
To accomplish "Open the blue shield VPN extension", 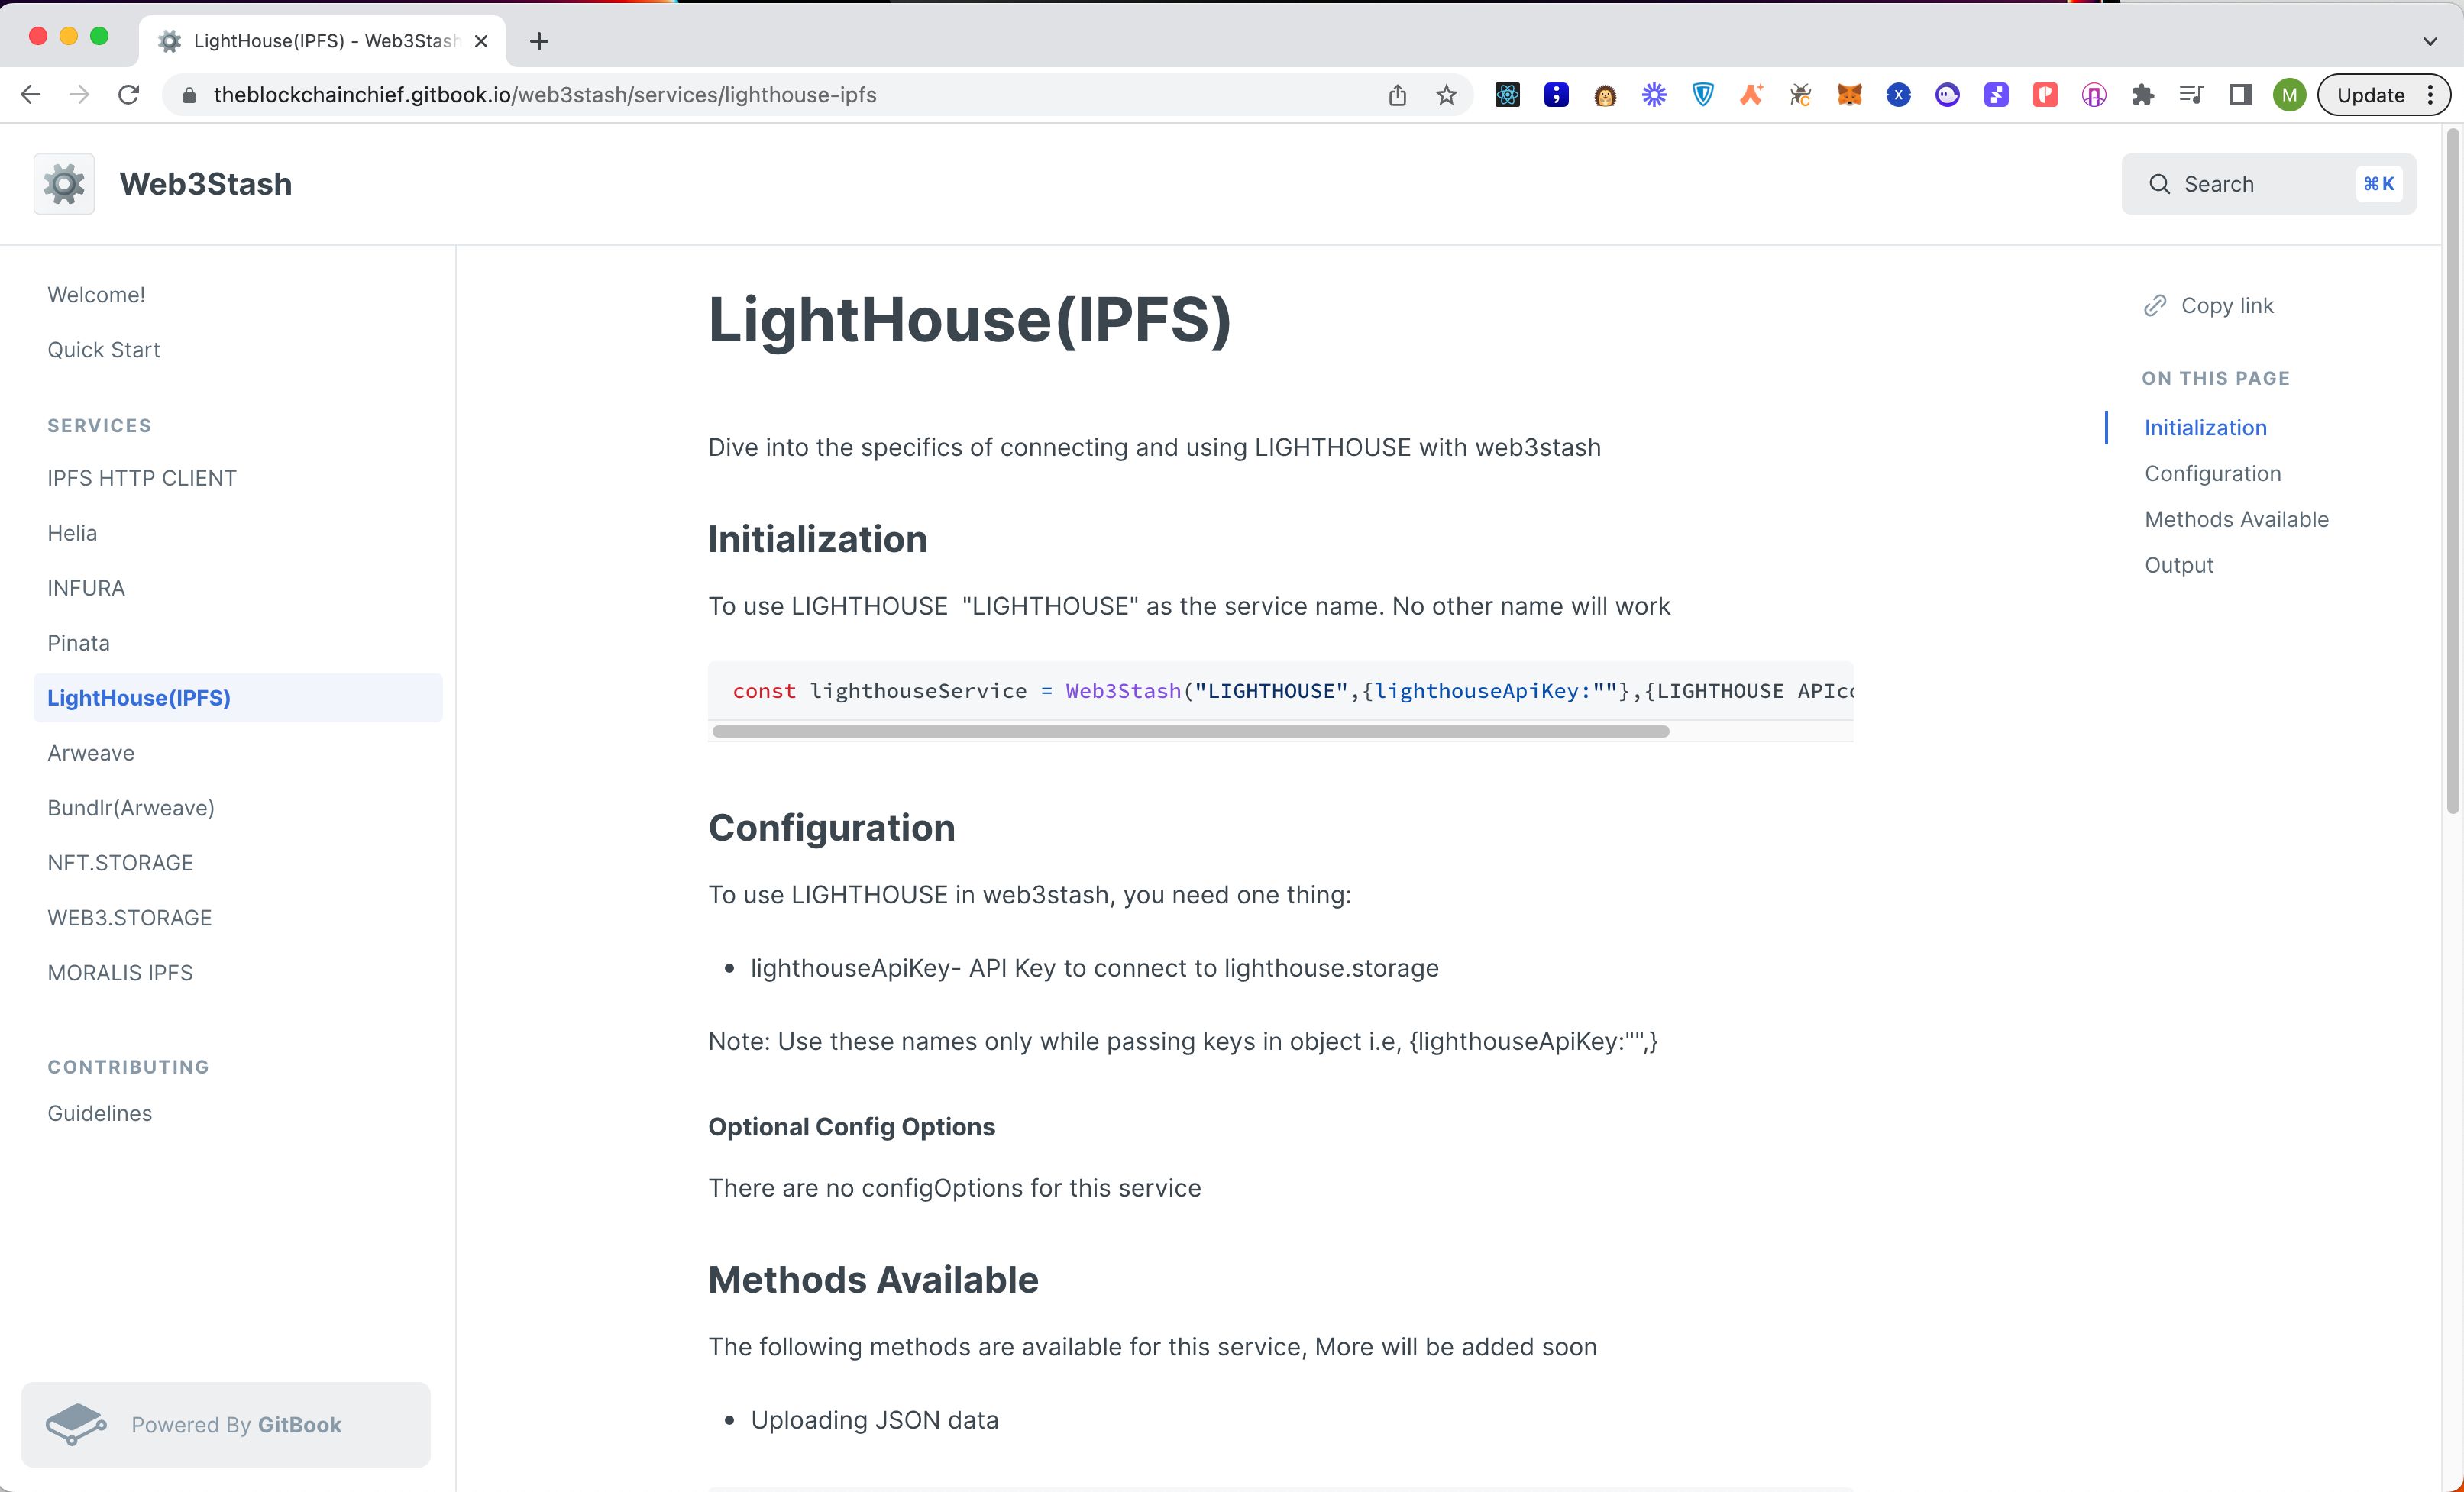I will (x=1703, y=95).
